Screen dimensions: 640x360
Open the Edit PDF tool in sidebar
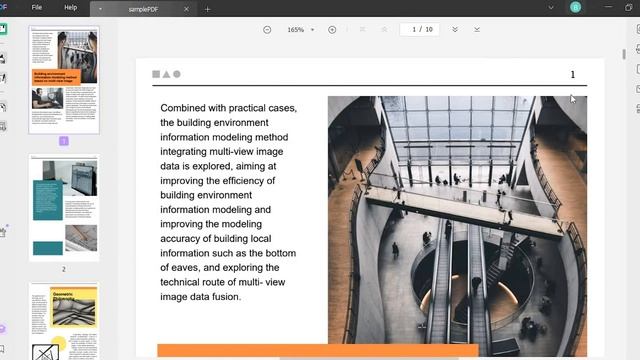3,78
